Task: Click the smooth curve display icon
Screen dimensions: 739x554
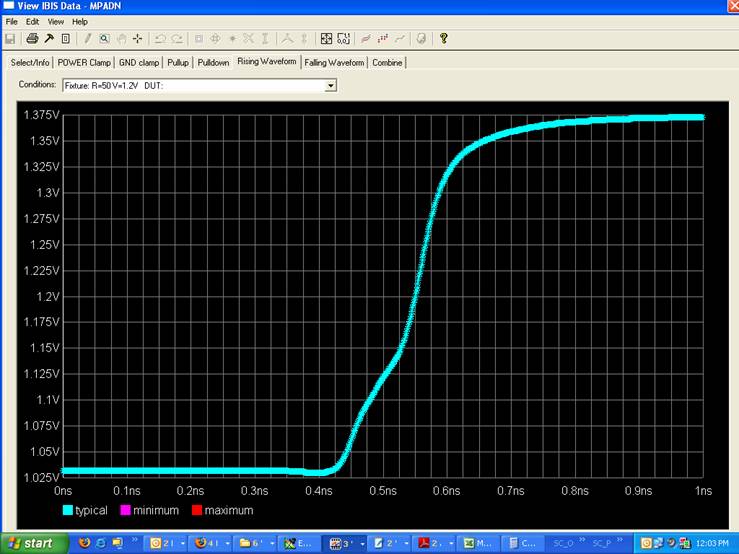Action: pos(366,39)
